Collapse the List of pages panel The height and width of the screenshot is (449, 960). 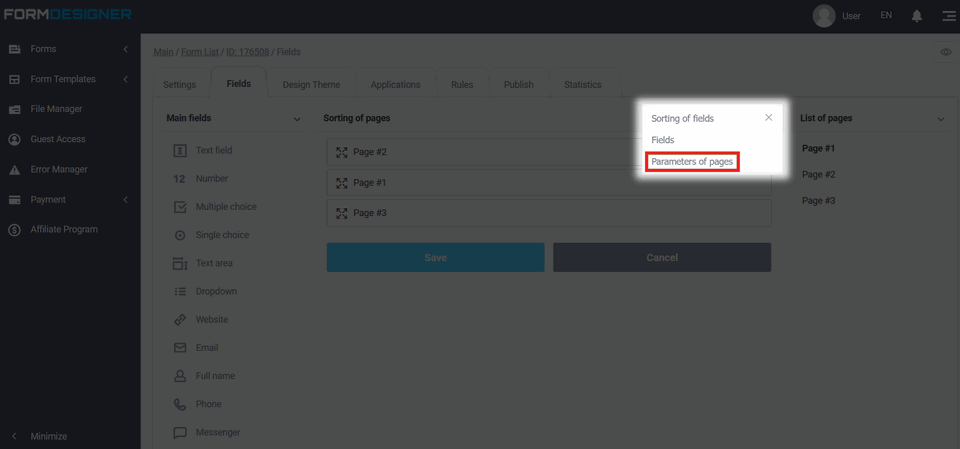tap(940, 119)
